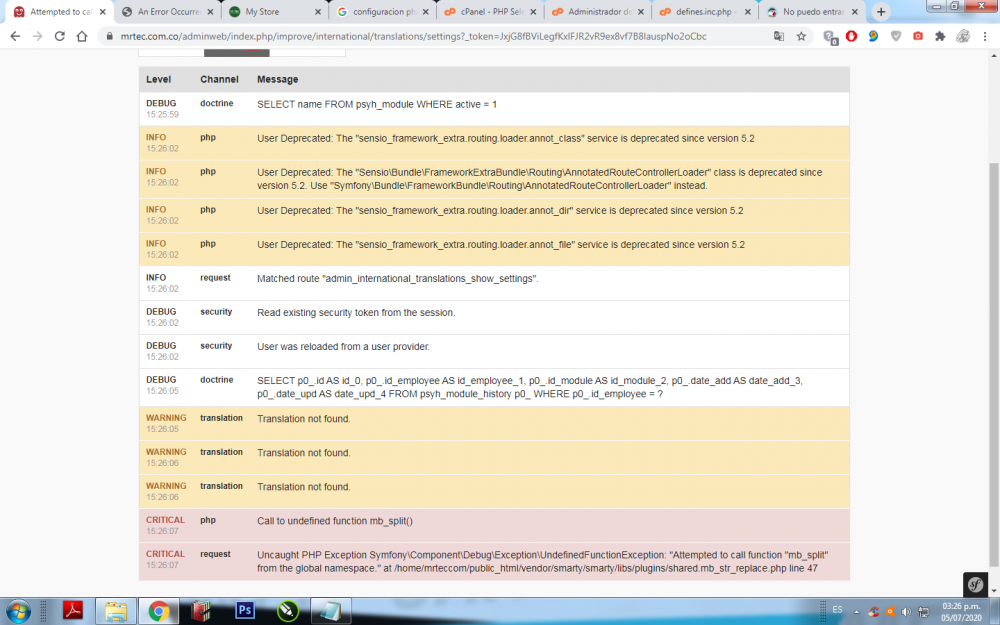Viewport: 1000px width, 625px height.
Task: Open the shield extension with zero badge
Action: coord(830,37)
